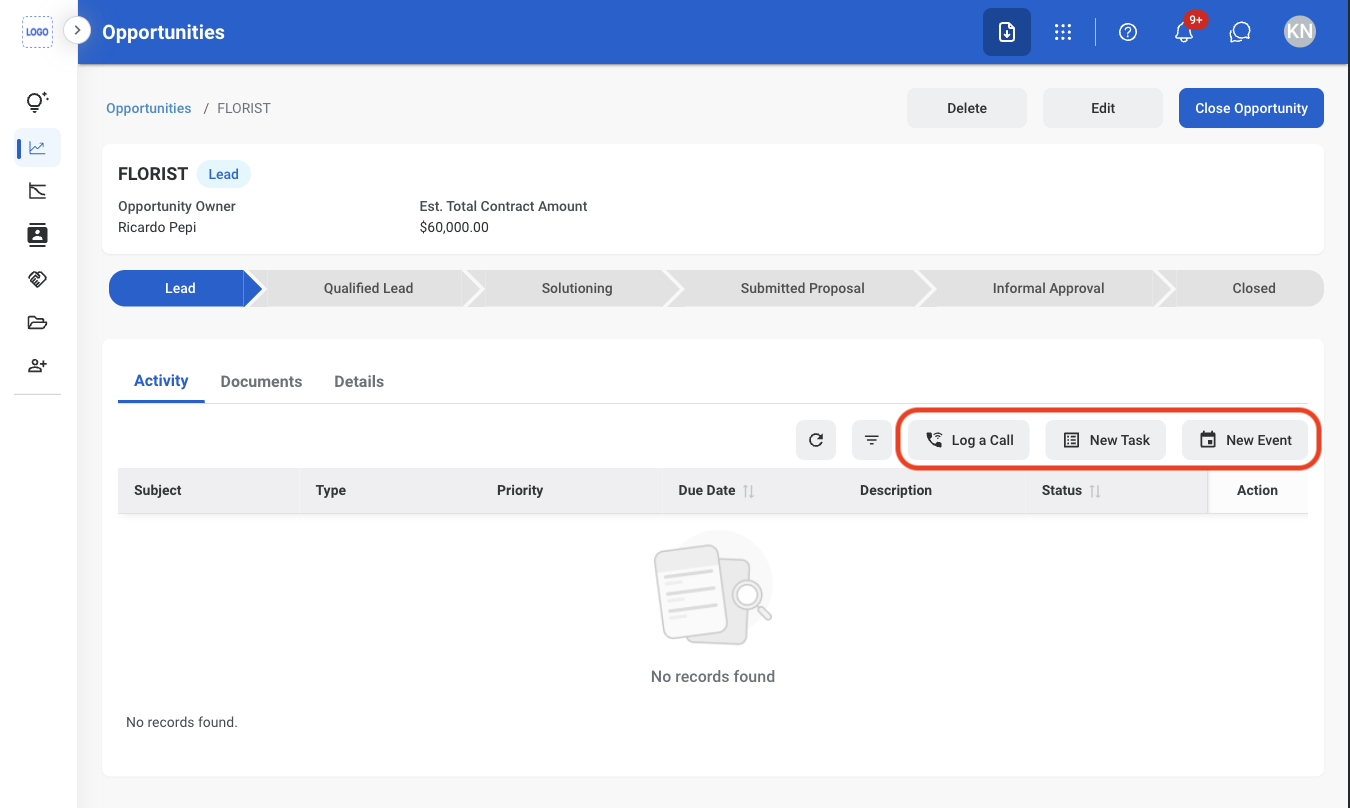
Task: Open the add user sidebar icon
Action: pyautogui.click(x=37, y=366)
